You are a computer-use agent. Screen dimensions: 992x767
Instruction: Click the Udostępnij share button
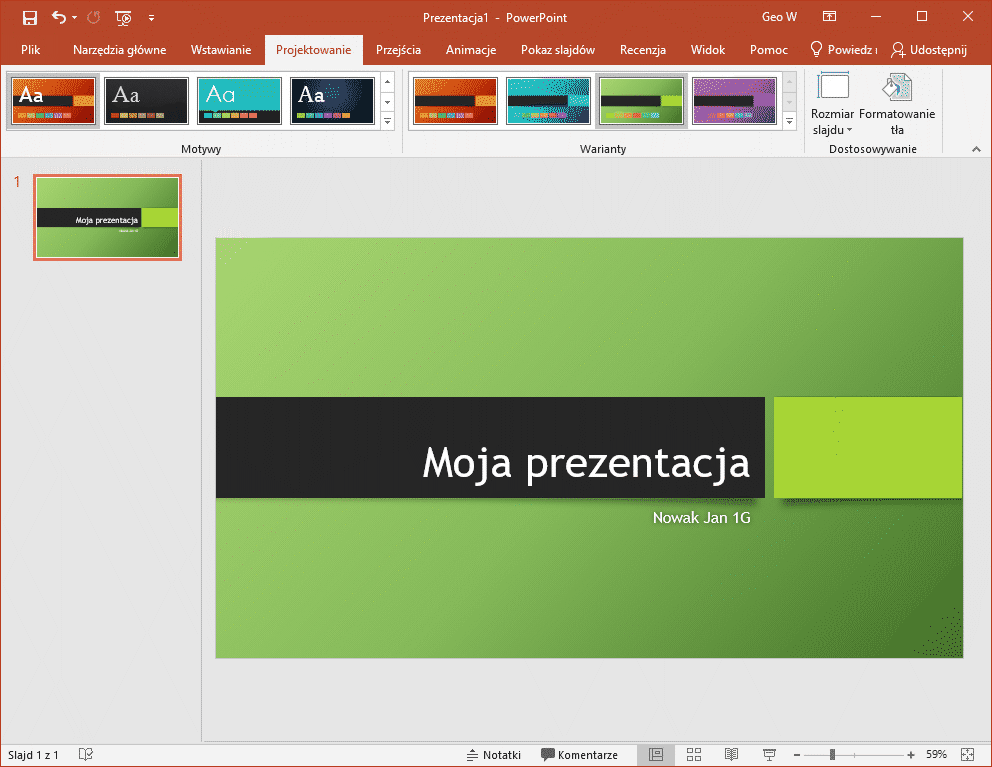tap(929, 50)
